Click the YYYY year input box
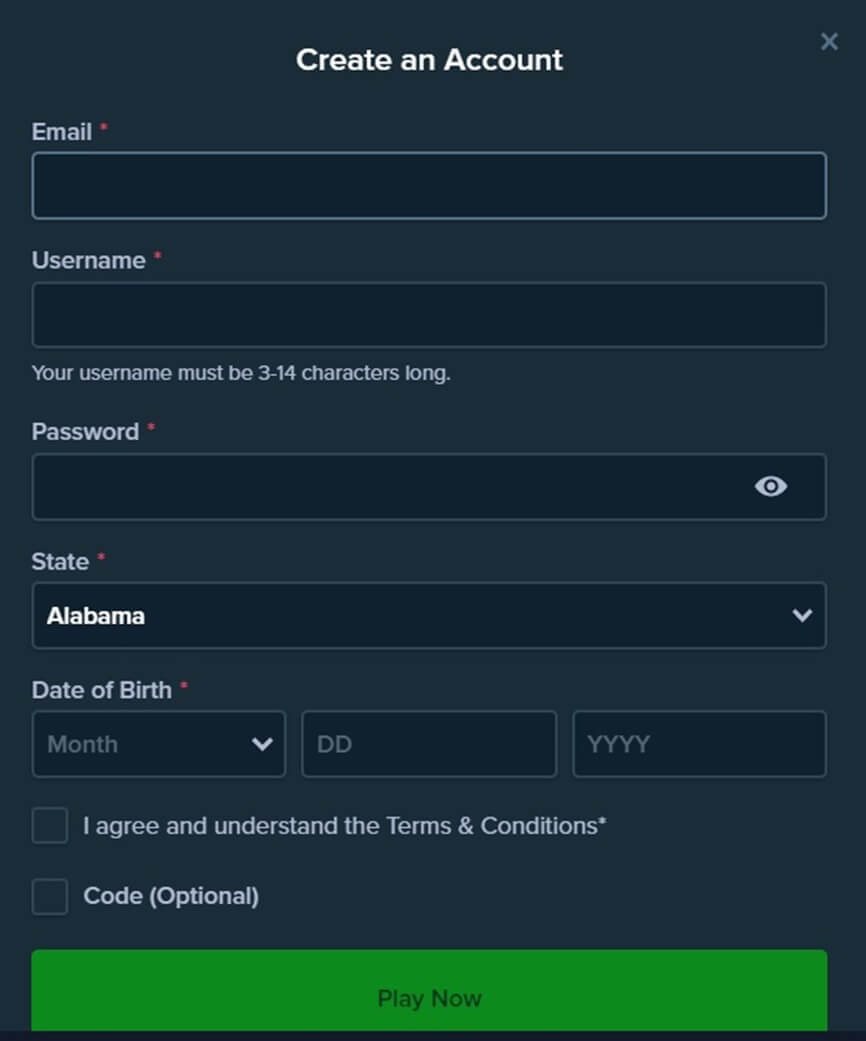This screenshot has height=1041, width=866. click(x=700, y=744)
